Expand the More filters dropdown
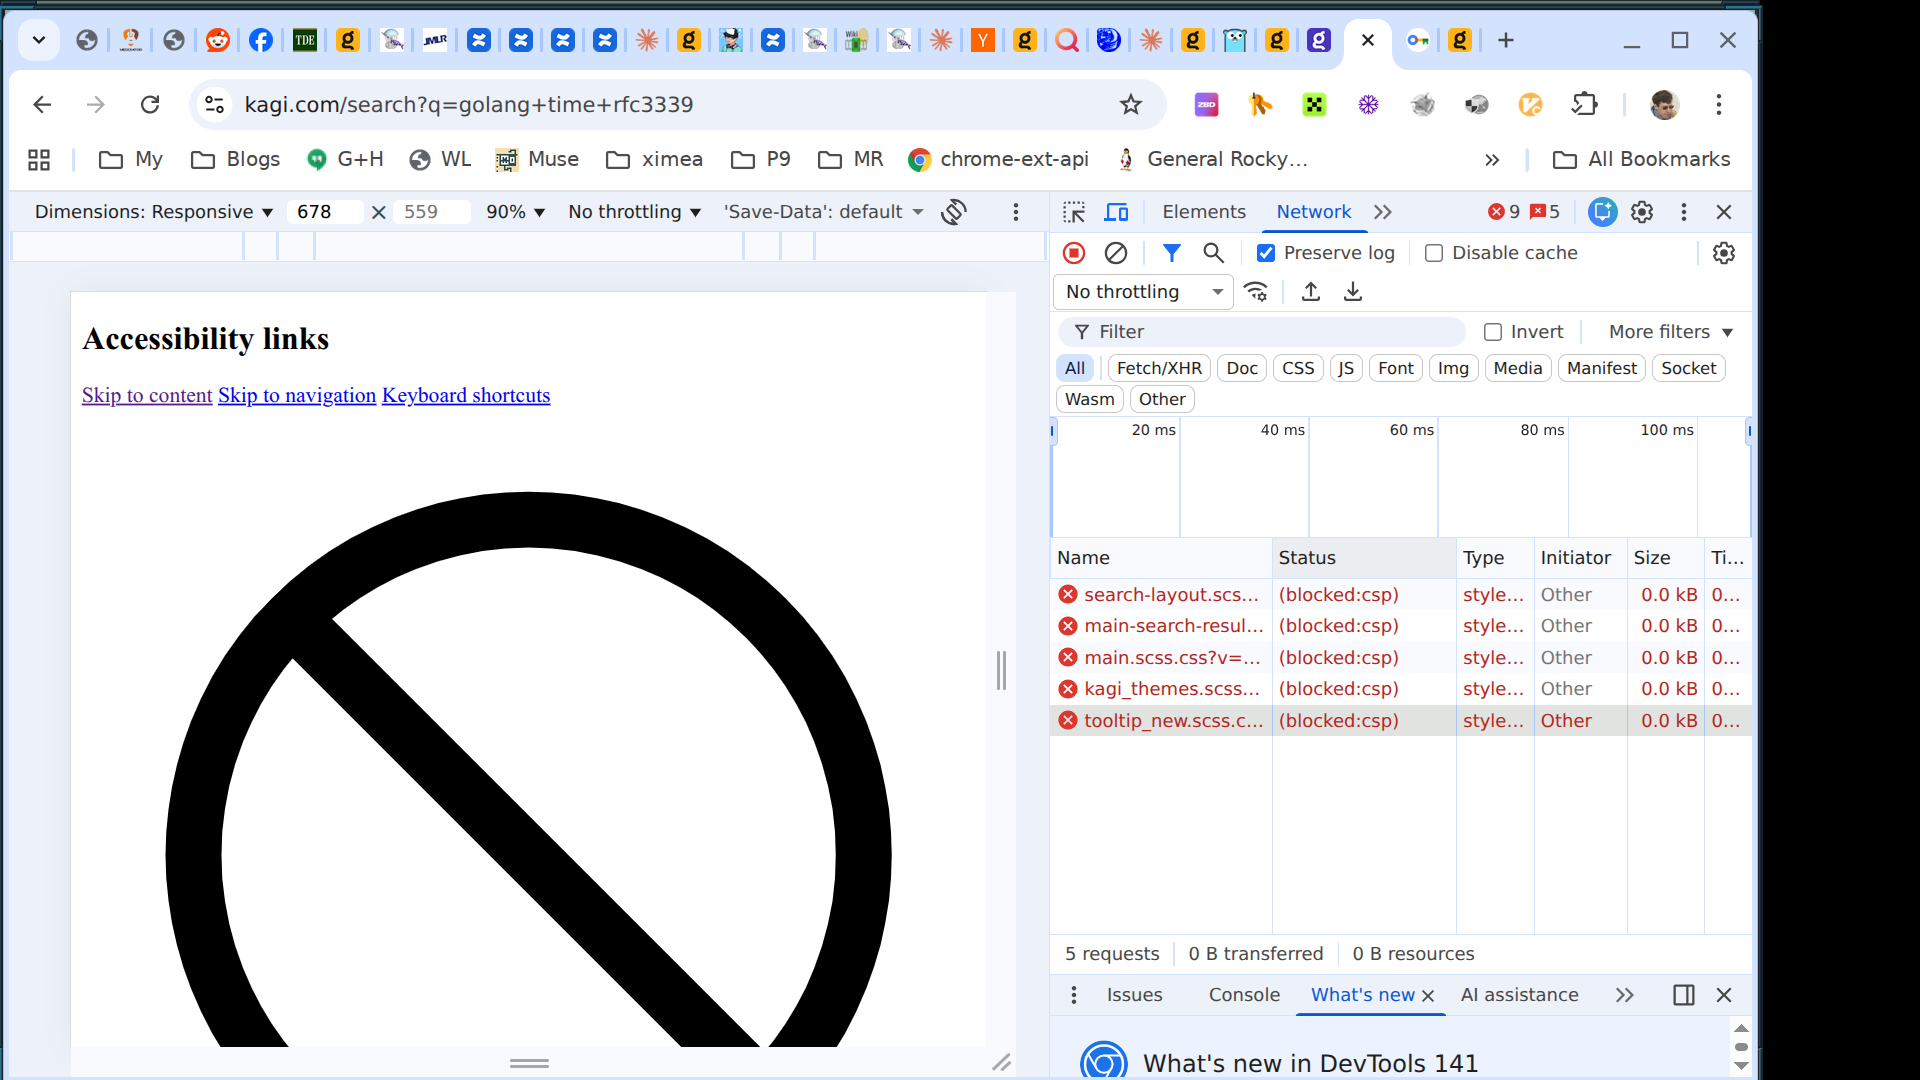This screenshot has height=1080, width=1920. point(1668,331)
